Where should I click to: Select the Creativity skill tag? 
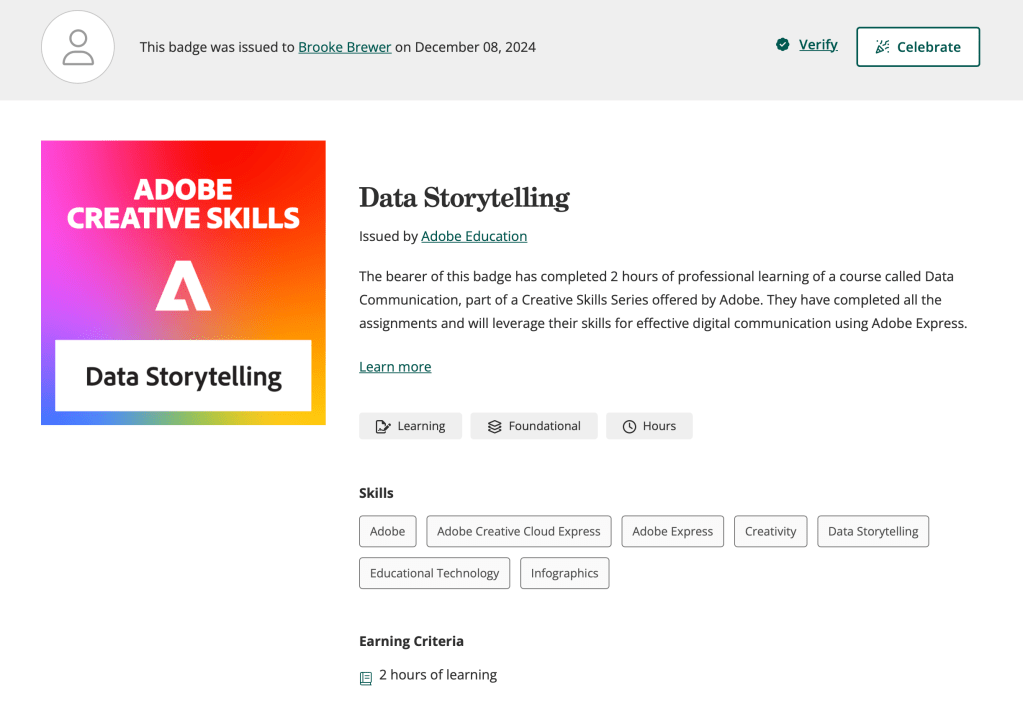point(770,531)
